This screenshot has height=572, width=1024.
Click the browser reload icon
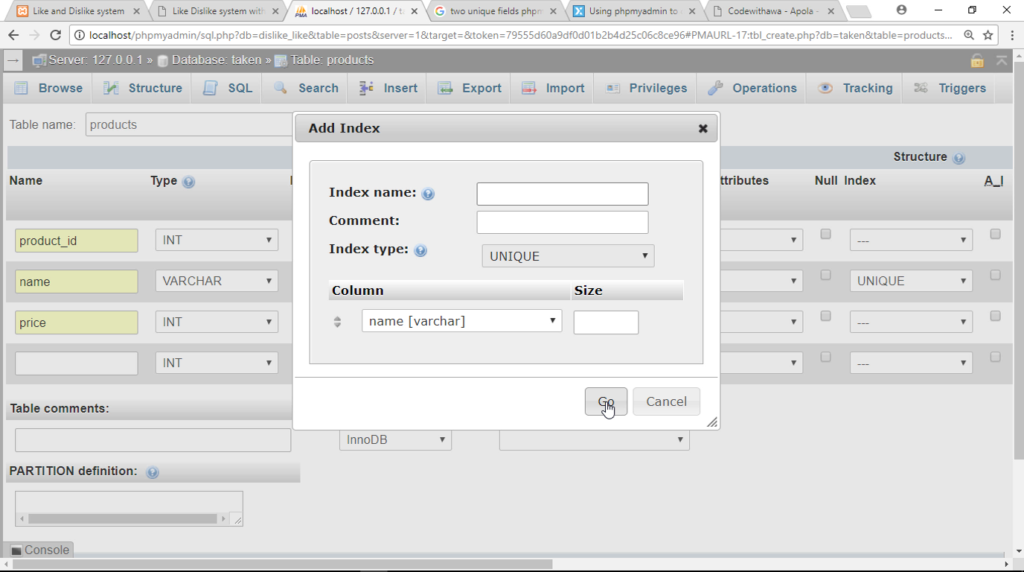[55, 35]
